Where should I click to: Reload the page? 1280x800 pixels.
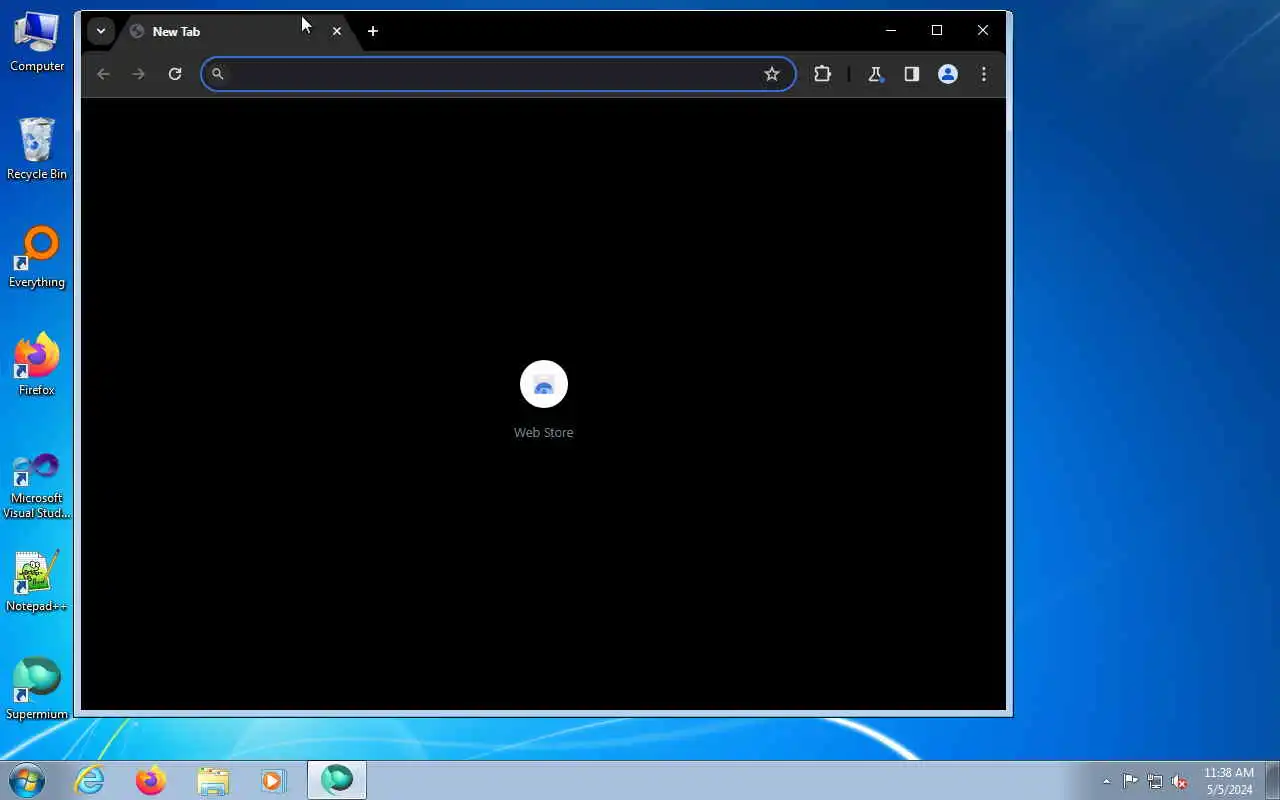point(175,74)
